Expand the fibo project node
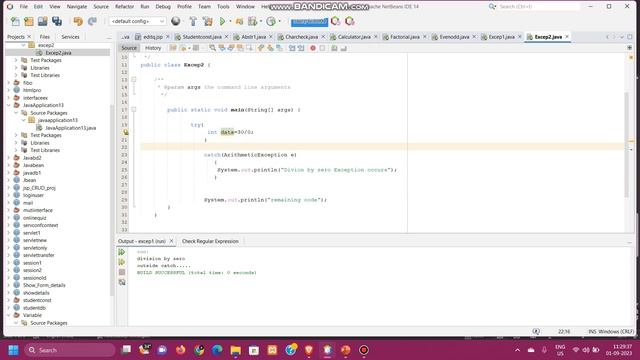This screenshot has height=360, width=640. [x=9, y=83]
